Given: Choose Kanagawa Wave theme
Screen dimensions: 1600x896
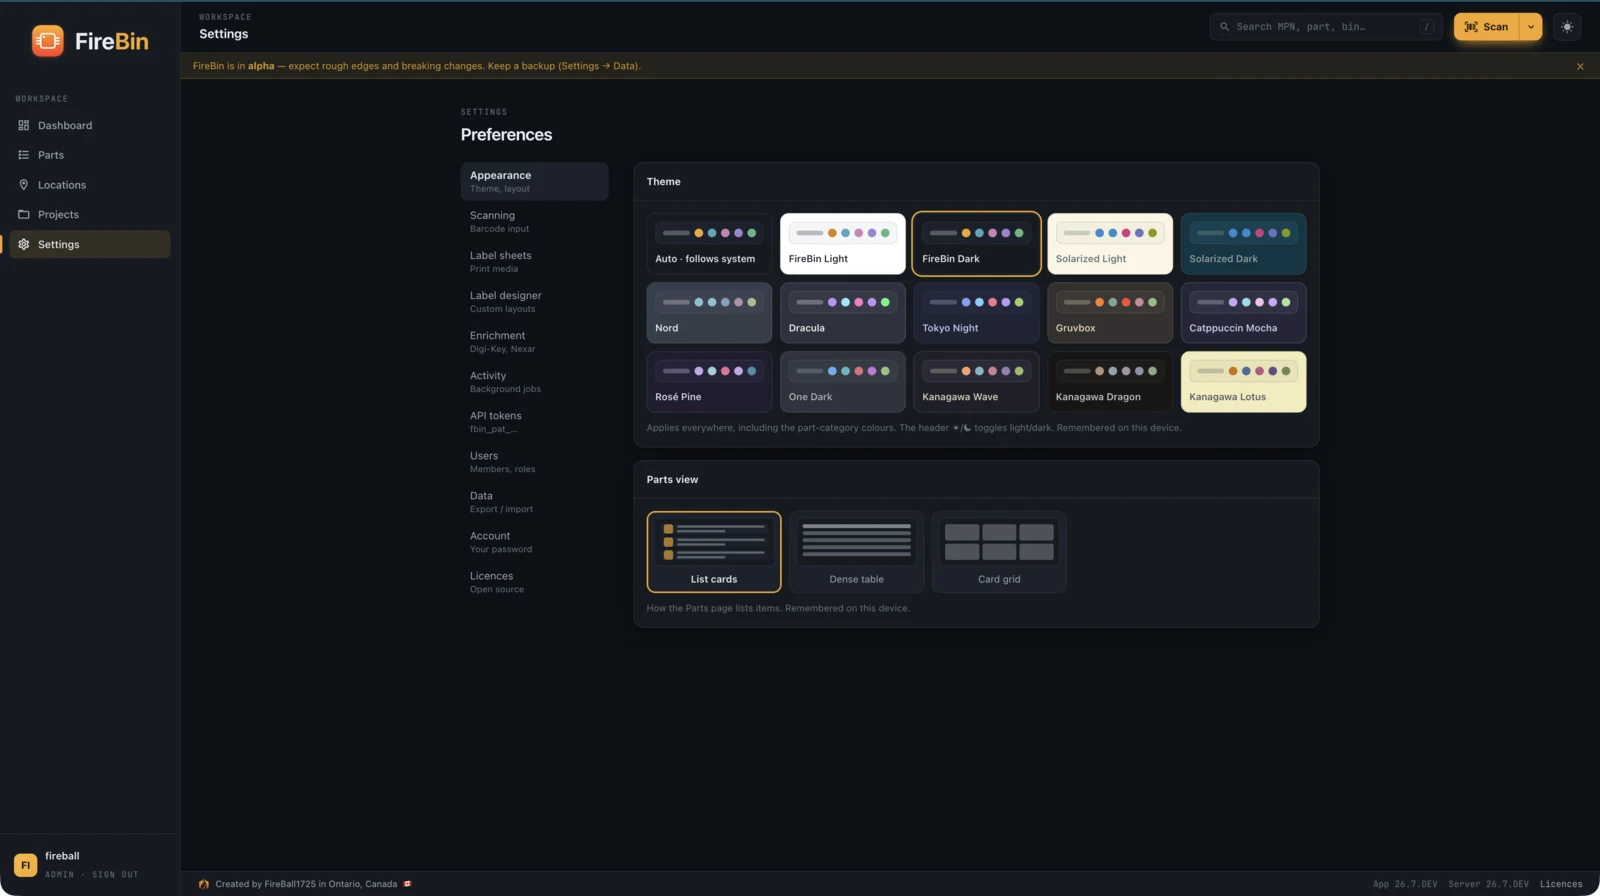Looking at the screenshot, I should click(x=976, y=382).
